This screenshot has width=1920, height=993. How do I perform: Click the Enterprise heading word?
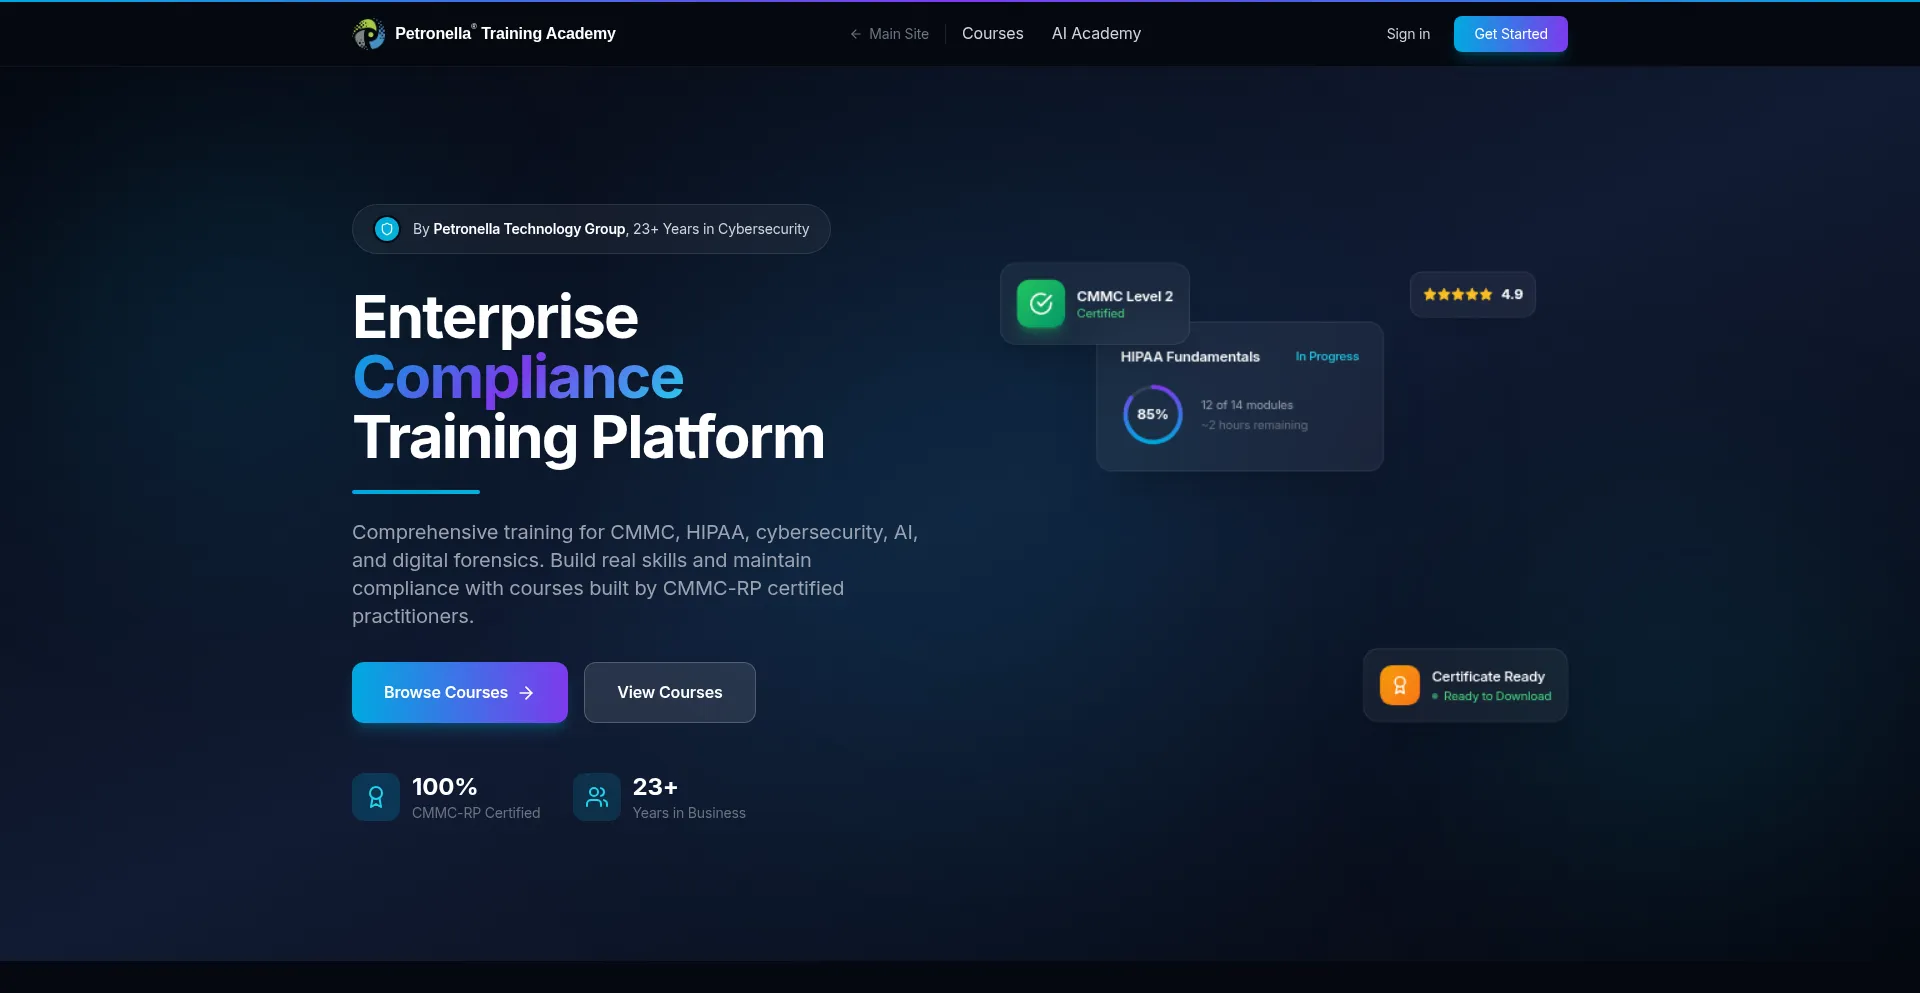point(495,317)
